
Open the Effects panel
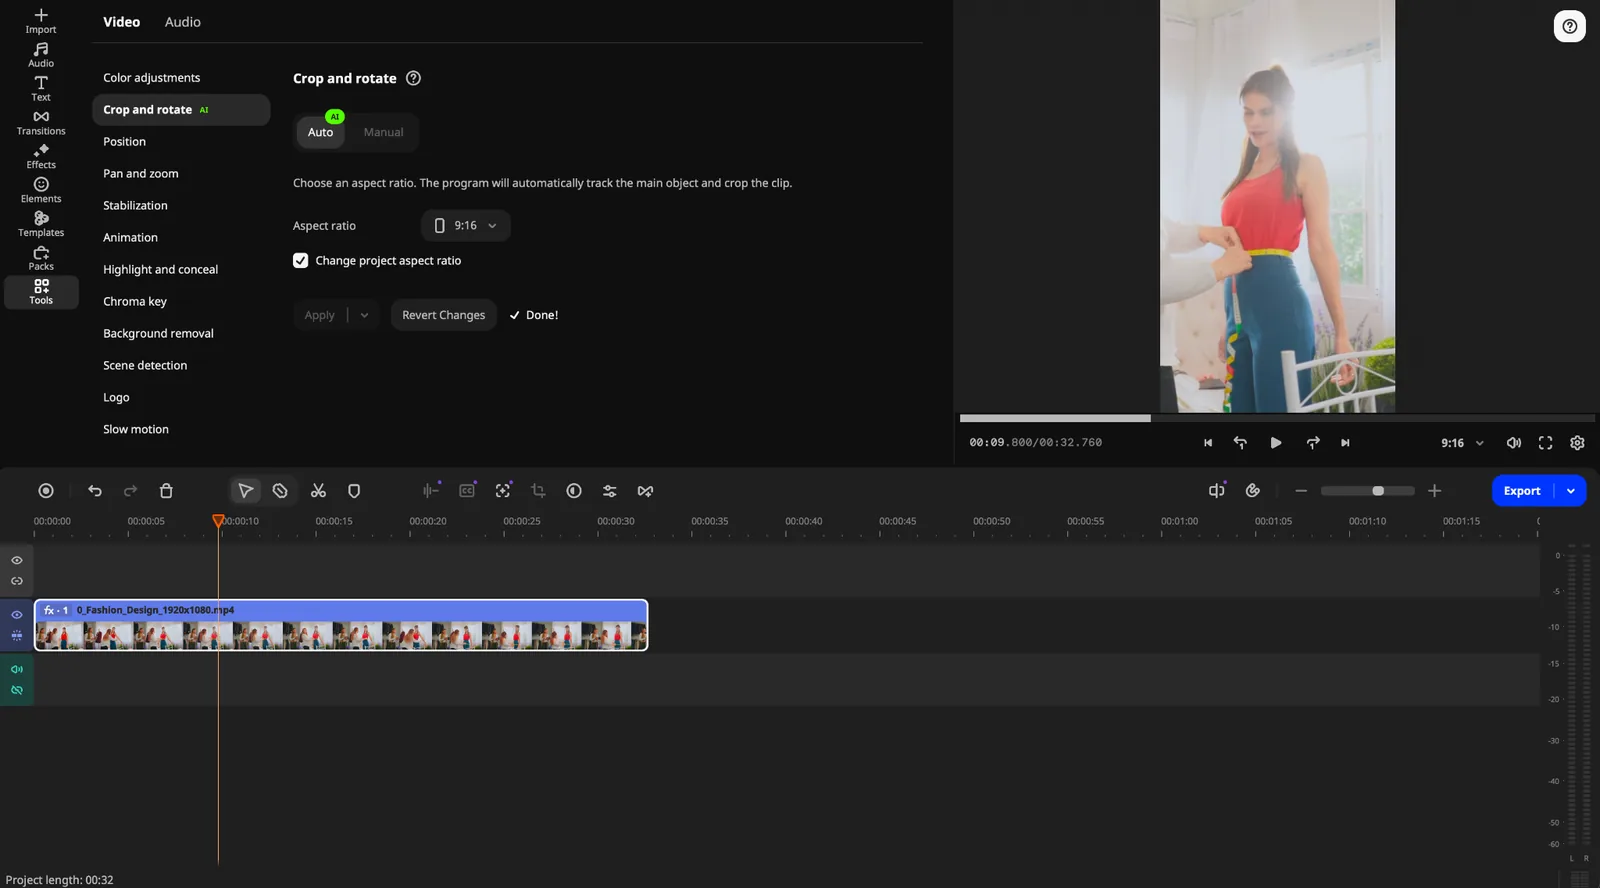41,157
